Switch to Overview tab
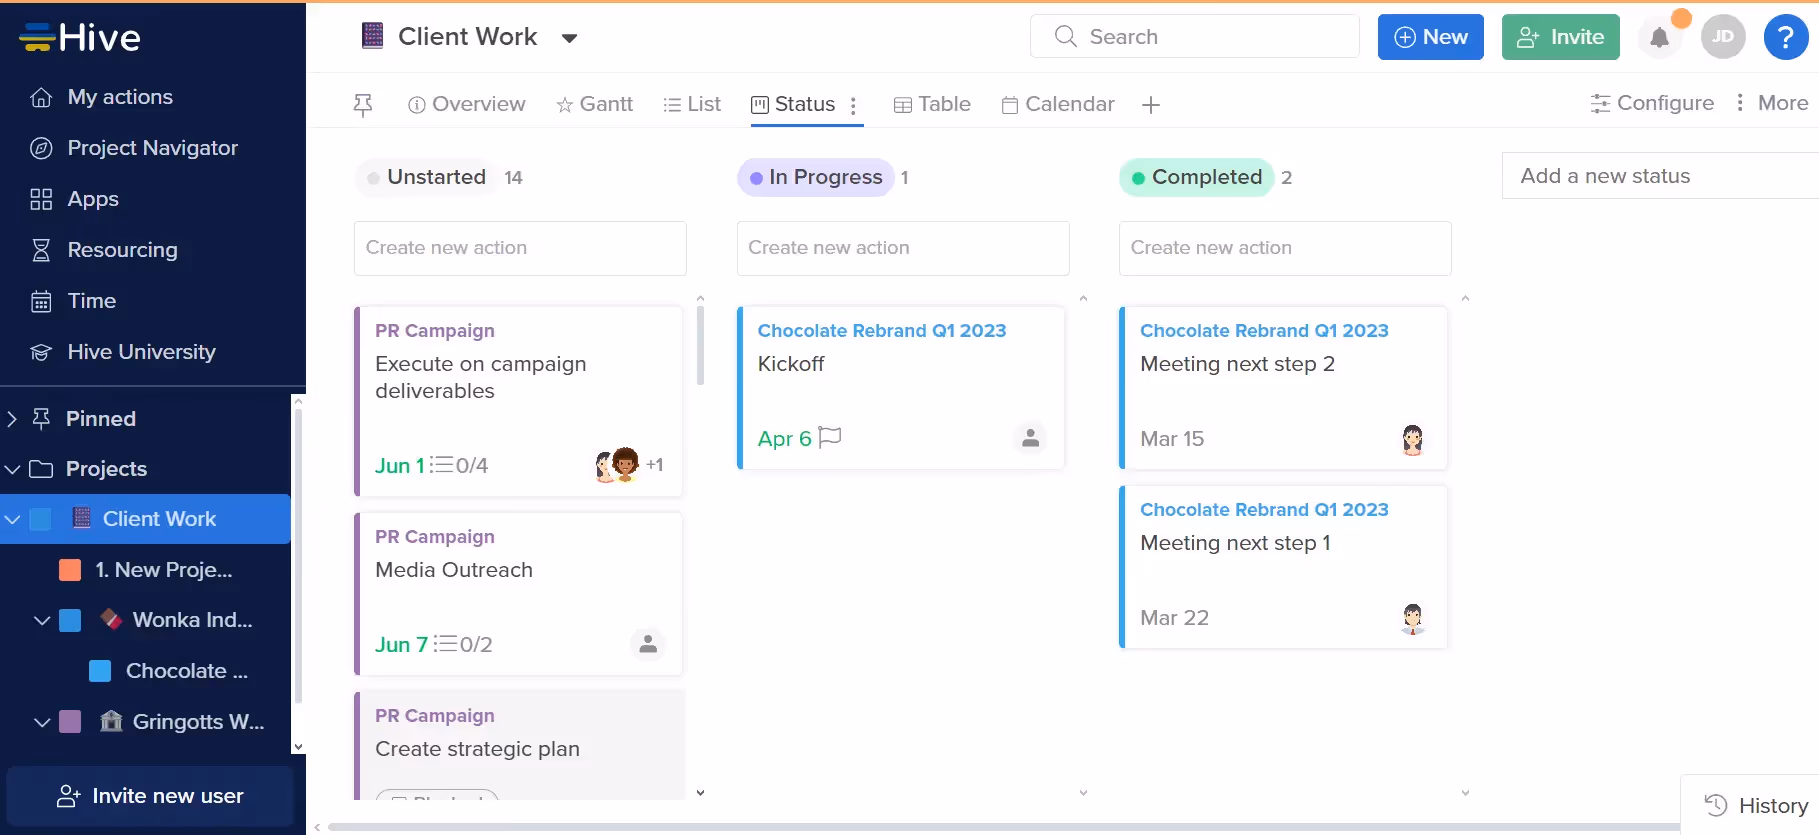 [x=467, y=104]
